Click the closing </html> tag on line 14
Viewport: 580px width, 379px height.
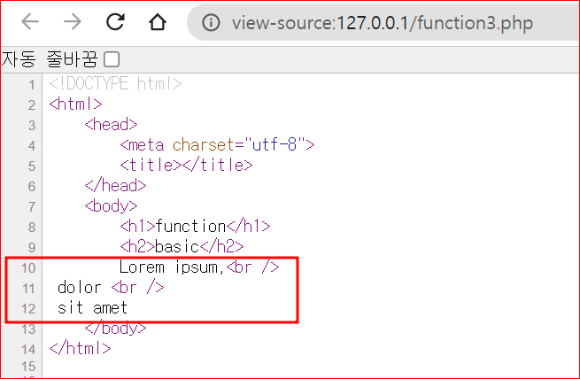click(x=80, y=348)
